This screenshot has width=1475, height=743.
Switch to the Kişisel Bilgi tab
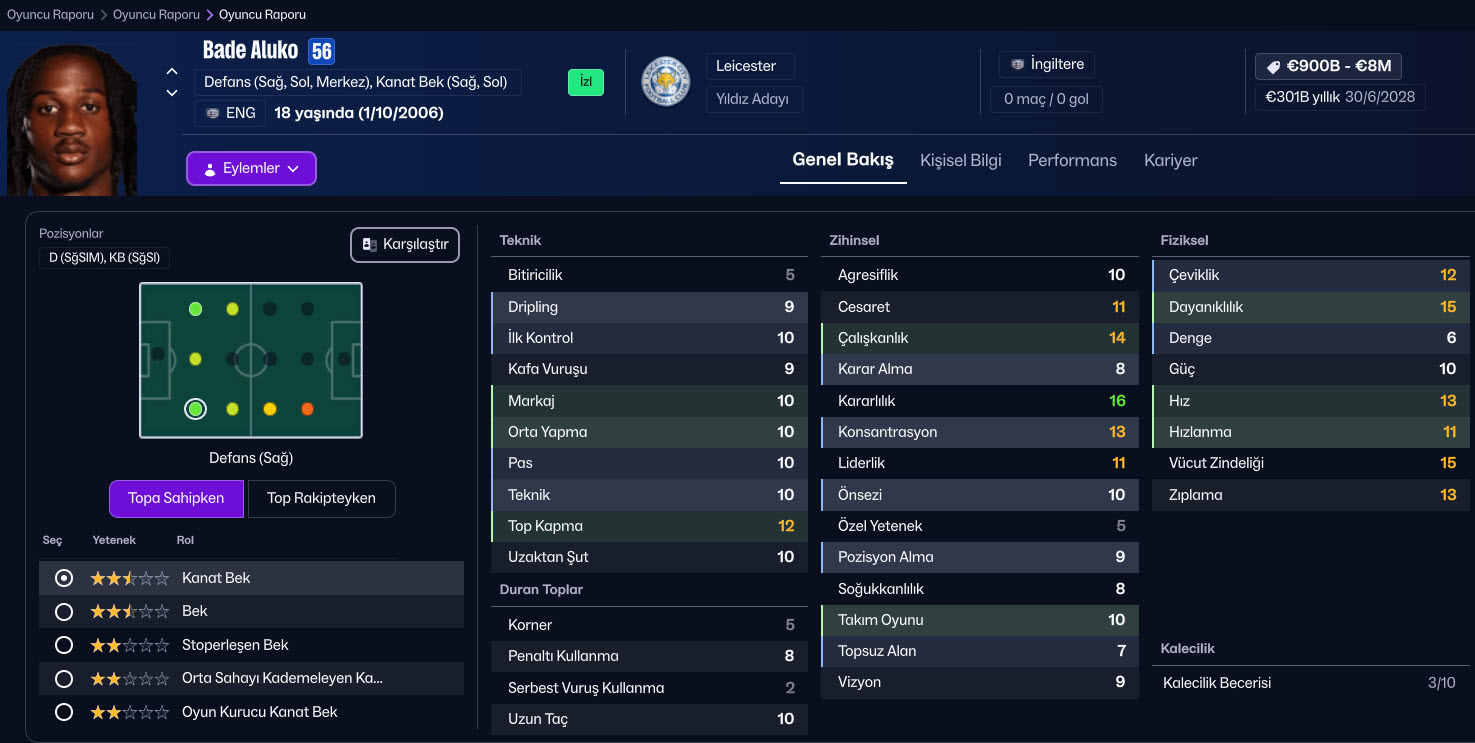(960, 160)
